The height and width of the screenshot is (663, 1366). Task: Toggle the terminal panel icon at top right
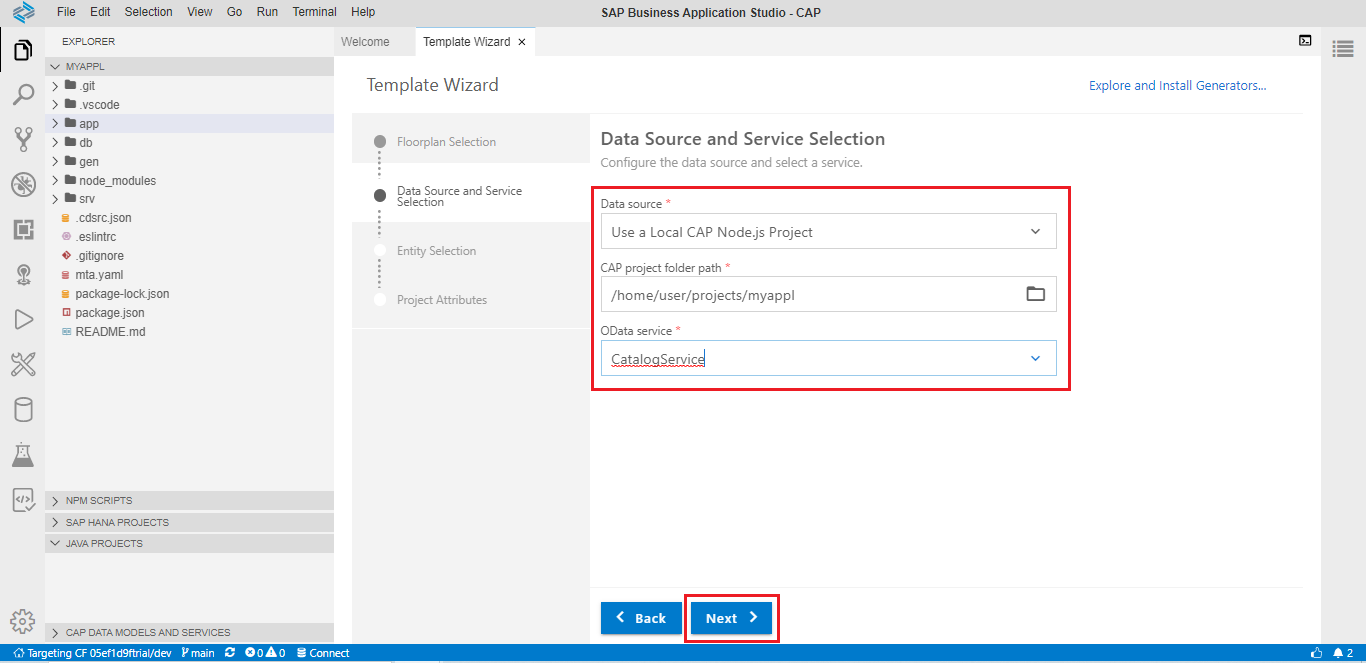pyautogui.click(x=1305, y=41)
